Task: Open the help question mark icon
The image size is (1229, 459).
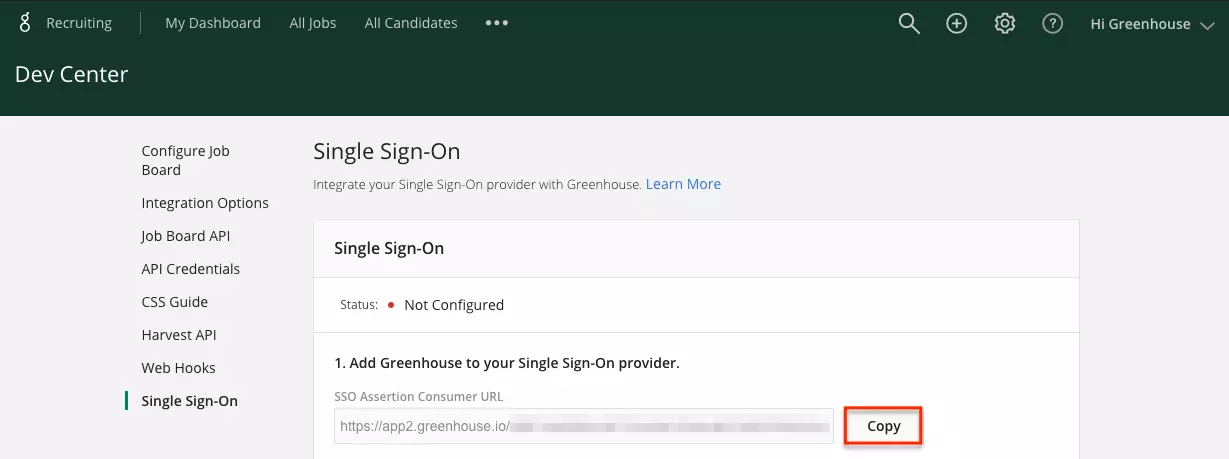Action: [x=1052, y=23]
